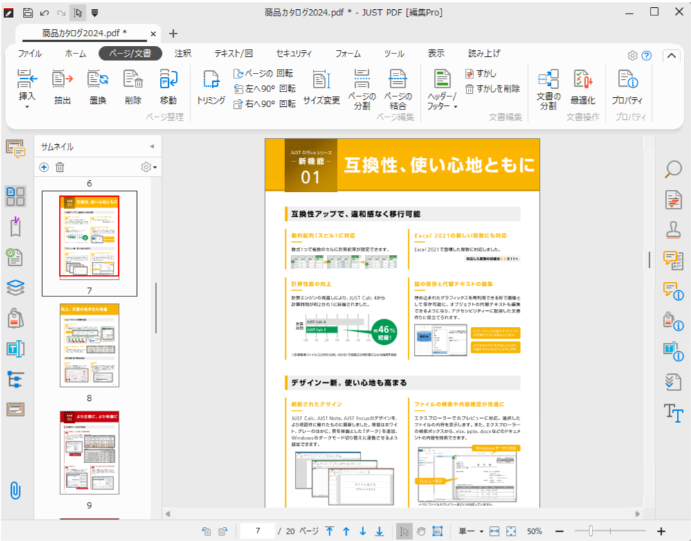Click the page number input field
Viewport: 691px width, 541px height.
257,531
